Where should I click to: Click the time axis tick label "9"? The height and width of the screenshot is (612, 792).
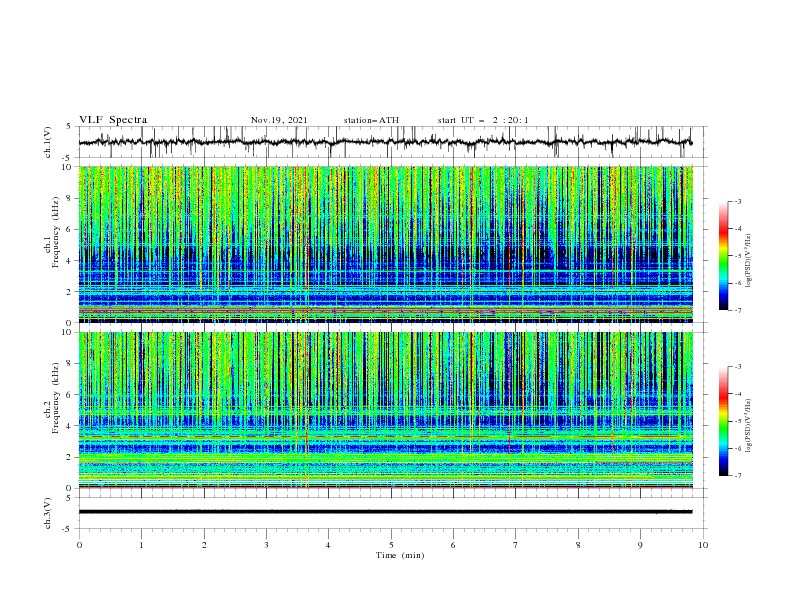640,545
